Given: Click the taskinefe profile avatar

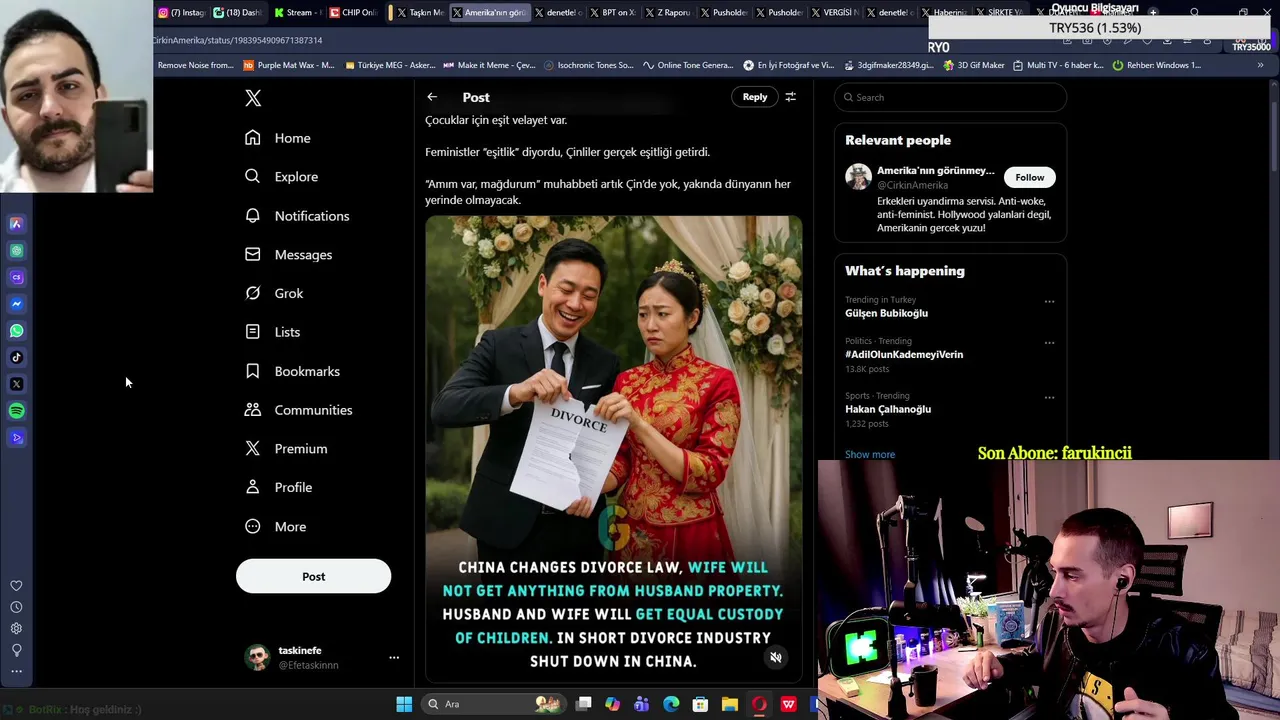Looking at the screenshot, I should [258, 658].
